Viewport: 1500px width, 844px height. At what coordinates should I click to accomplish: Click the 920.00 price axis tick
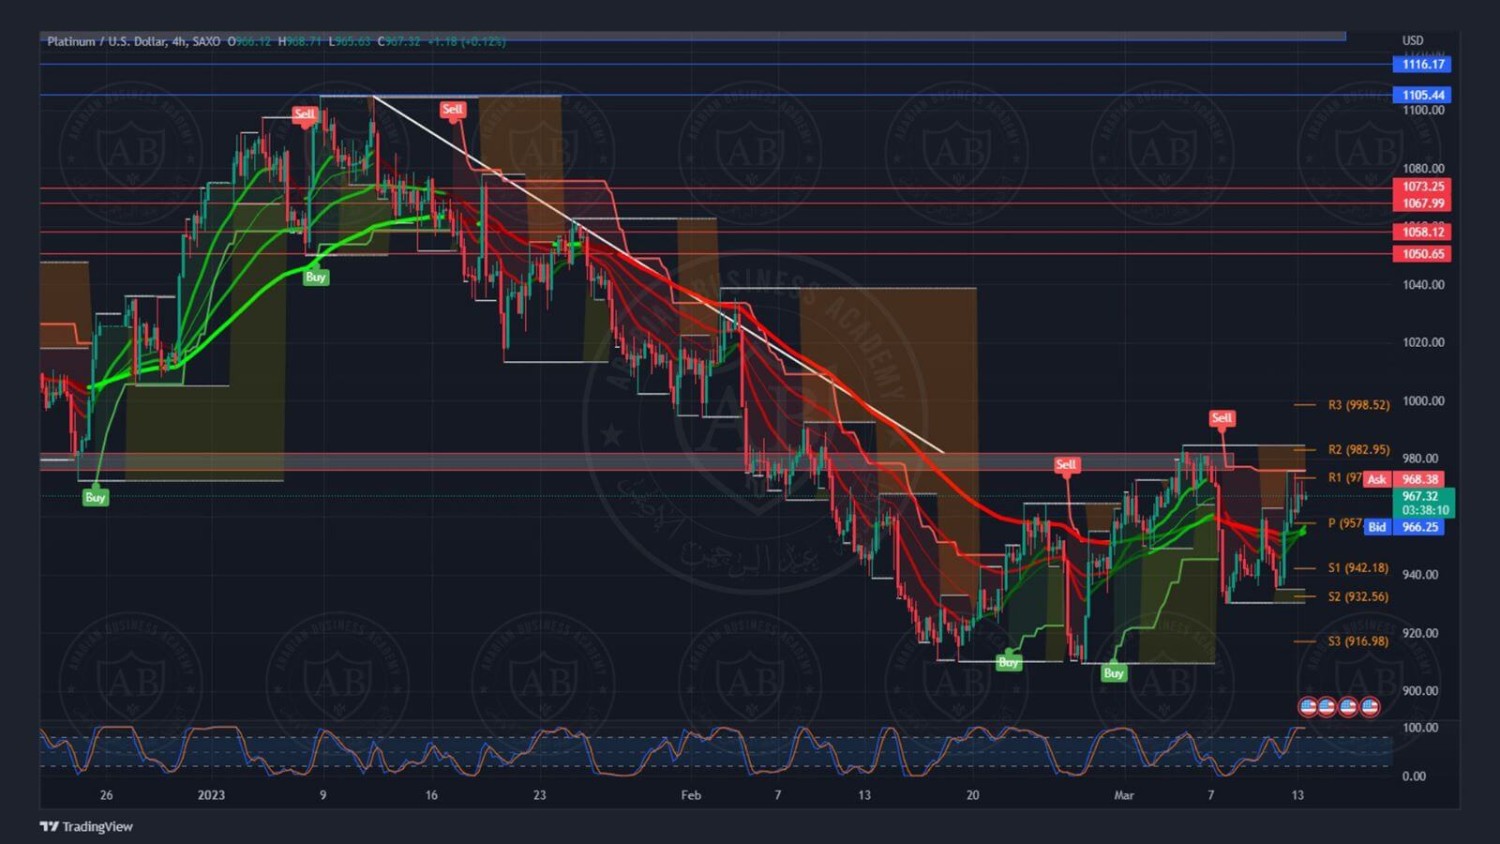tap(1420, 633)
